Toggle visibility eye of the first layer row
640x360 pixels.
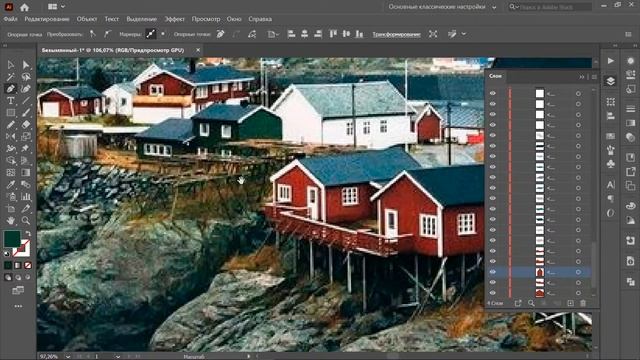point(493,93)
